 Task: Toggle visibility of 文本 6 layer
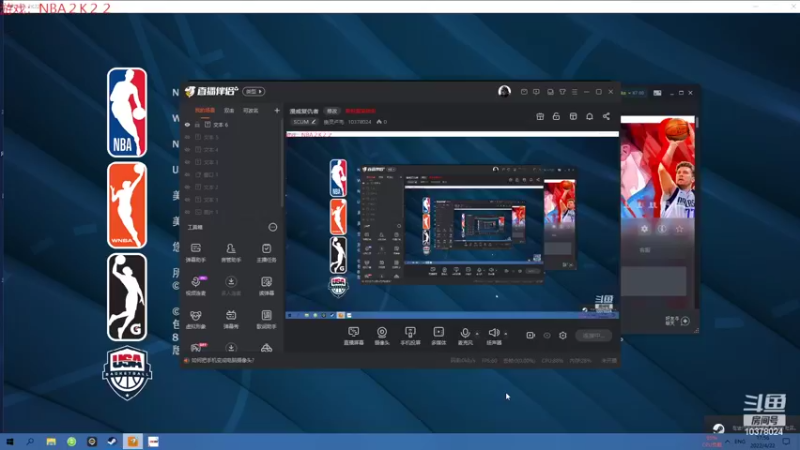187,124
